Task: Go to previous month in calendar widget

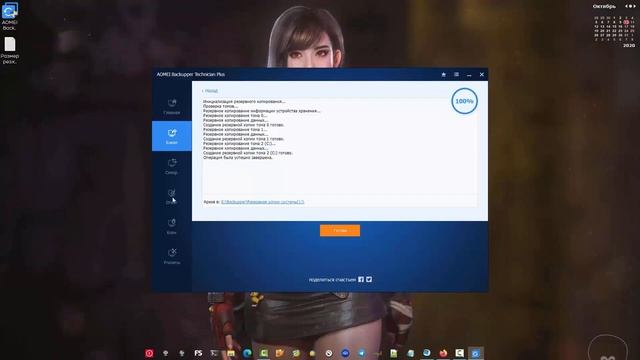Action: (627, 6)
